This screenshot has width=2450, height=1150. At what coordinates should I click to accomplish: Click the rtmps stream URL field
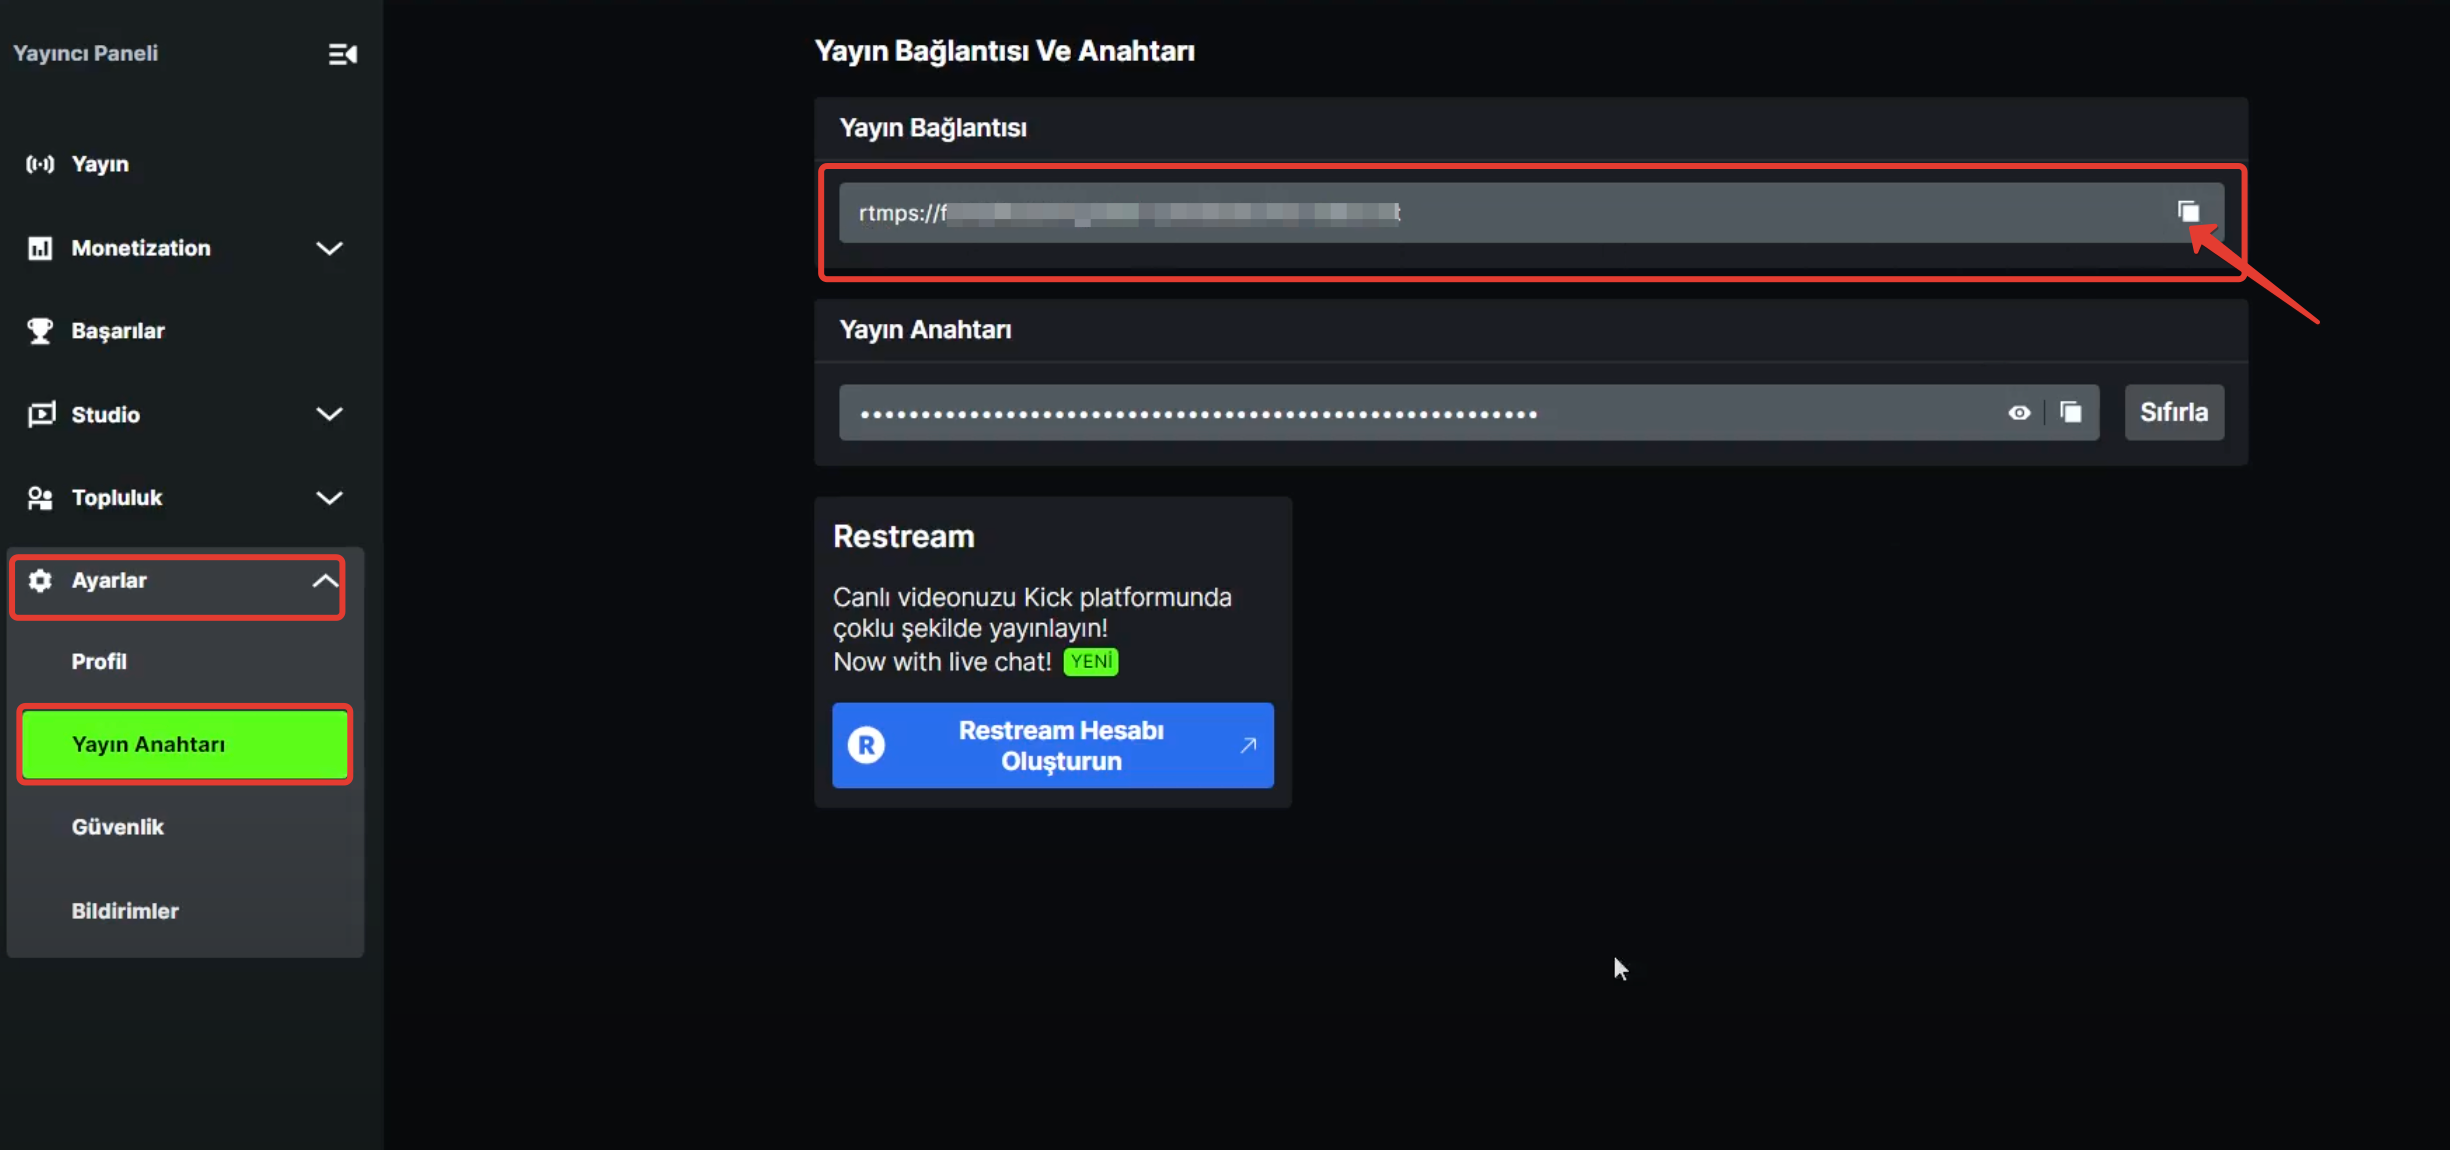coord(1531,212)
